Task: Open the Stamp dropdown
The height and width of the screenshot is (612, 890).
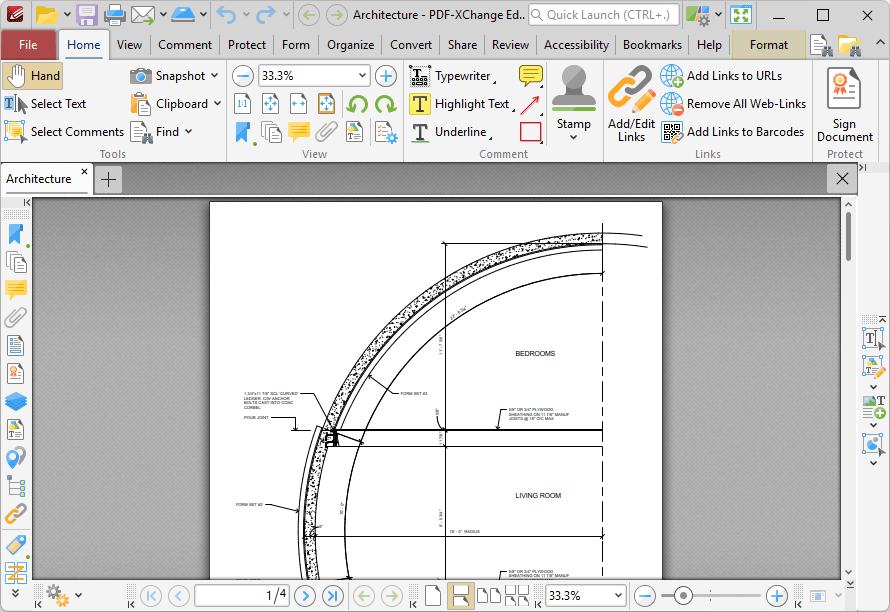Action: [573, 137]
